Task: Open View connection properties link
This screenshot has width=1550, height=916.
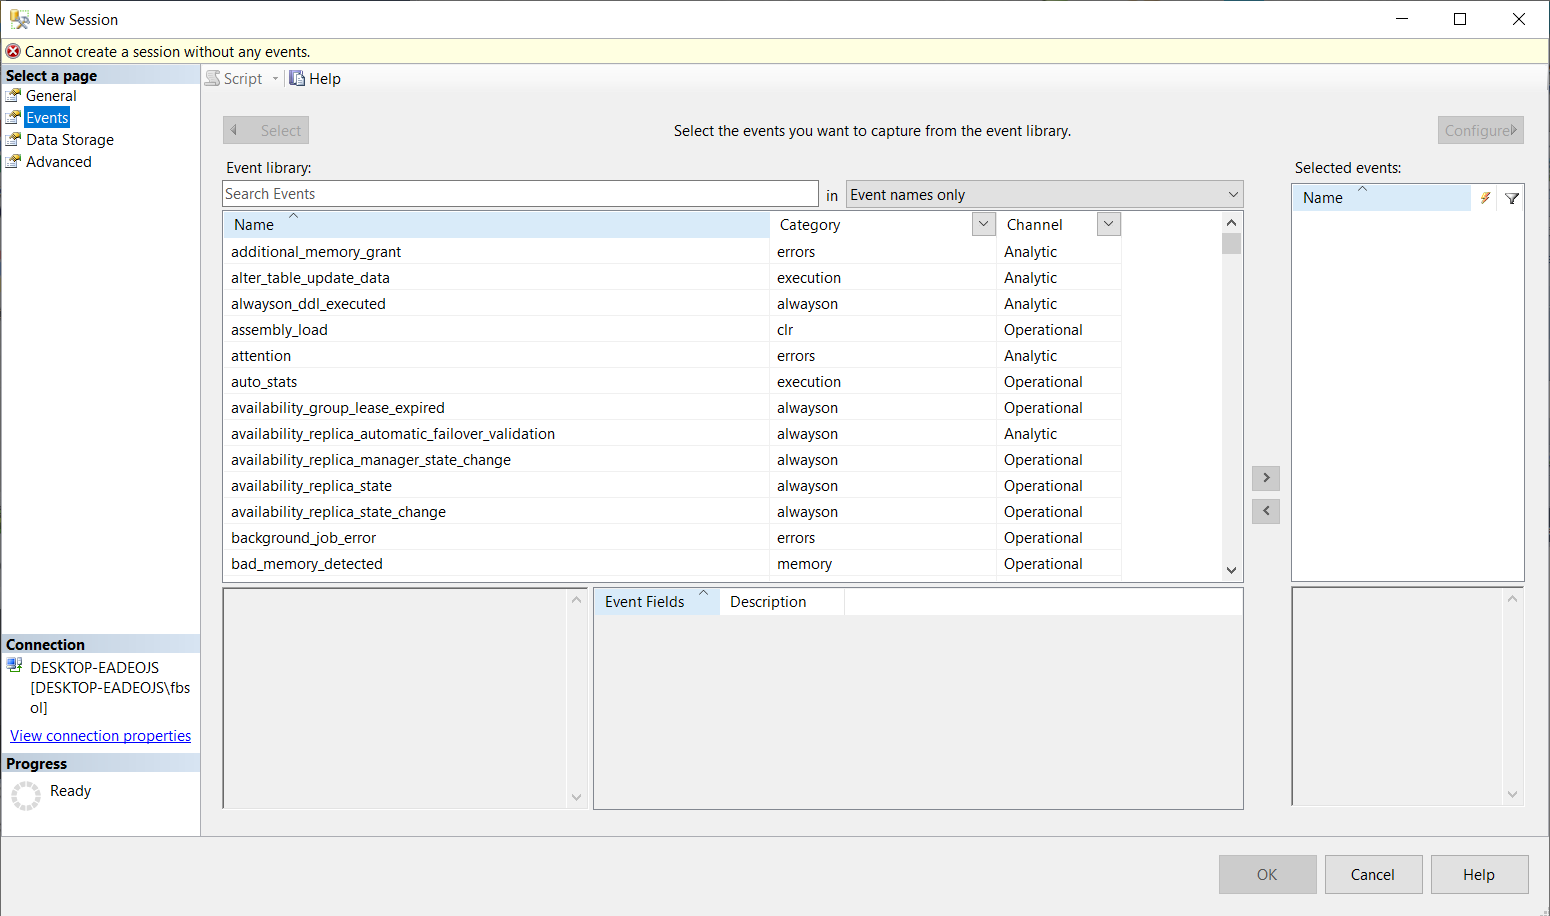Action: (x=100, y=736)
